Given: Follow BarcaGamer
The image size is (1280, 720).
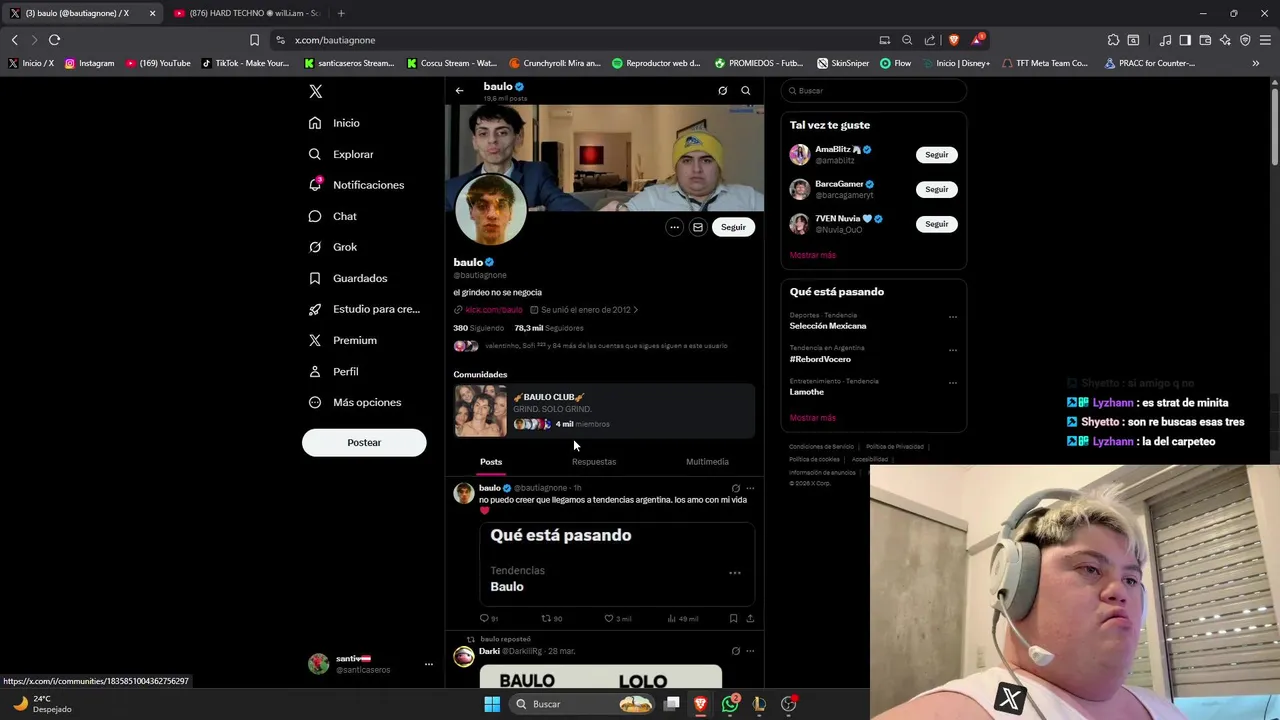Looking at the screenshot, I should [937, 189].
